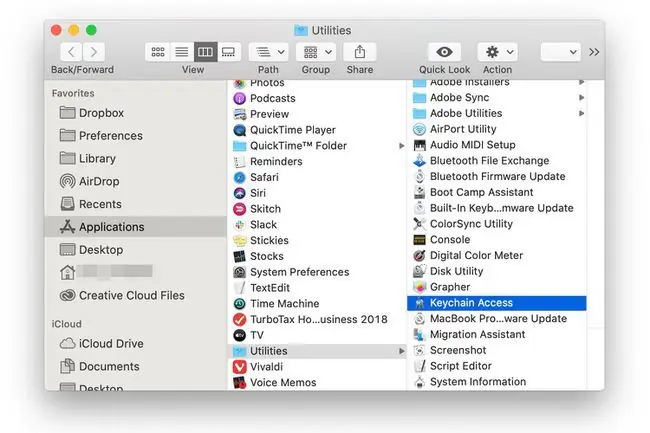Open iCloud Documents in sidebar
The image size is (650, 433).
click(x=135, y=366)
